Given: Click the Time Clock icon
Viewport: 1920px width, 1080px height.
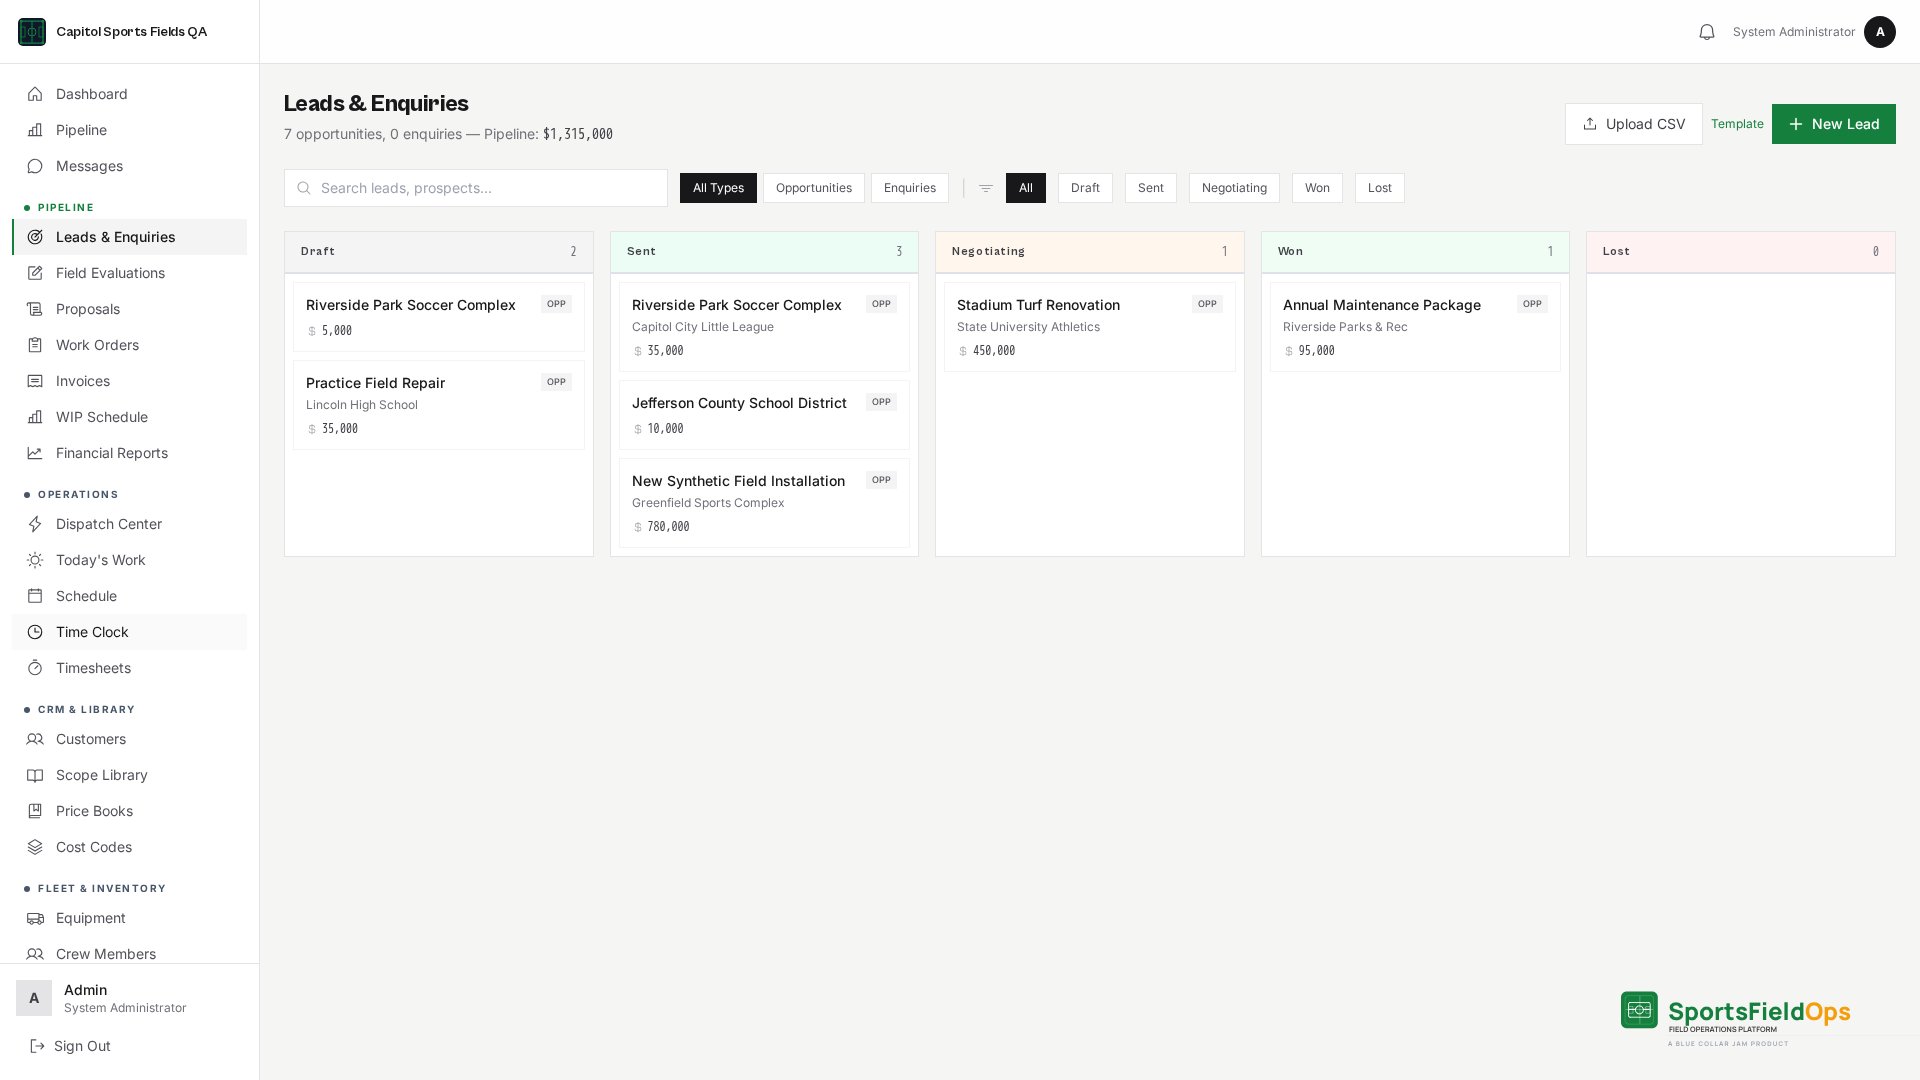Looking at the screenshot, I should tap(35, 632).
